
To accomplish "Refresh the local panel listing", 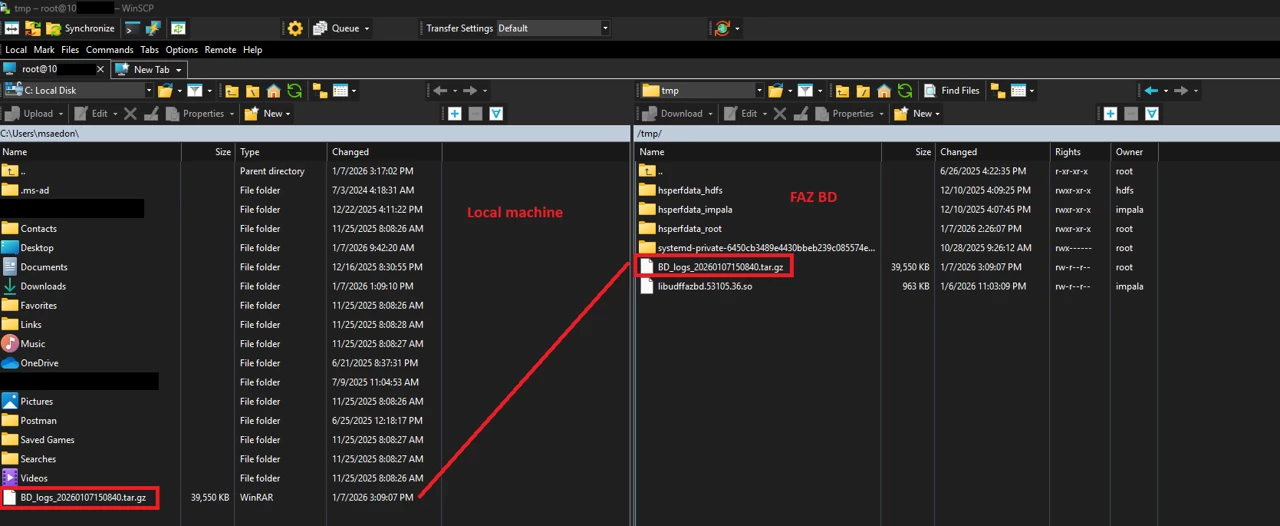I will [x=294, y=90].
